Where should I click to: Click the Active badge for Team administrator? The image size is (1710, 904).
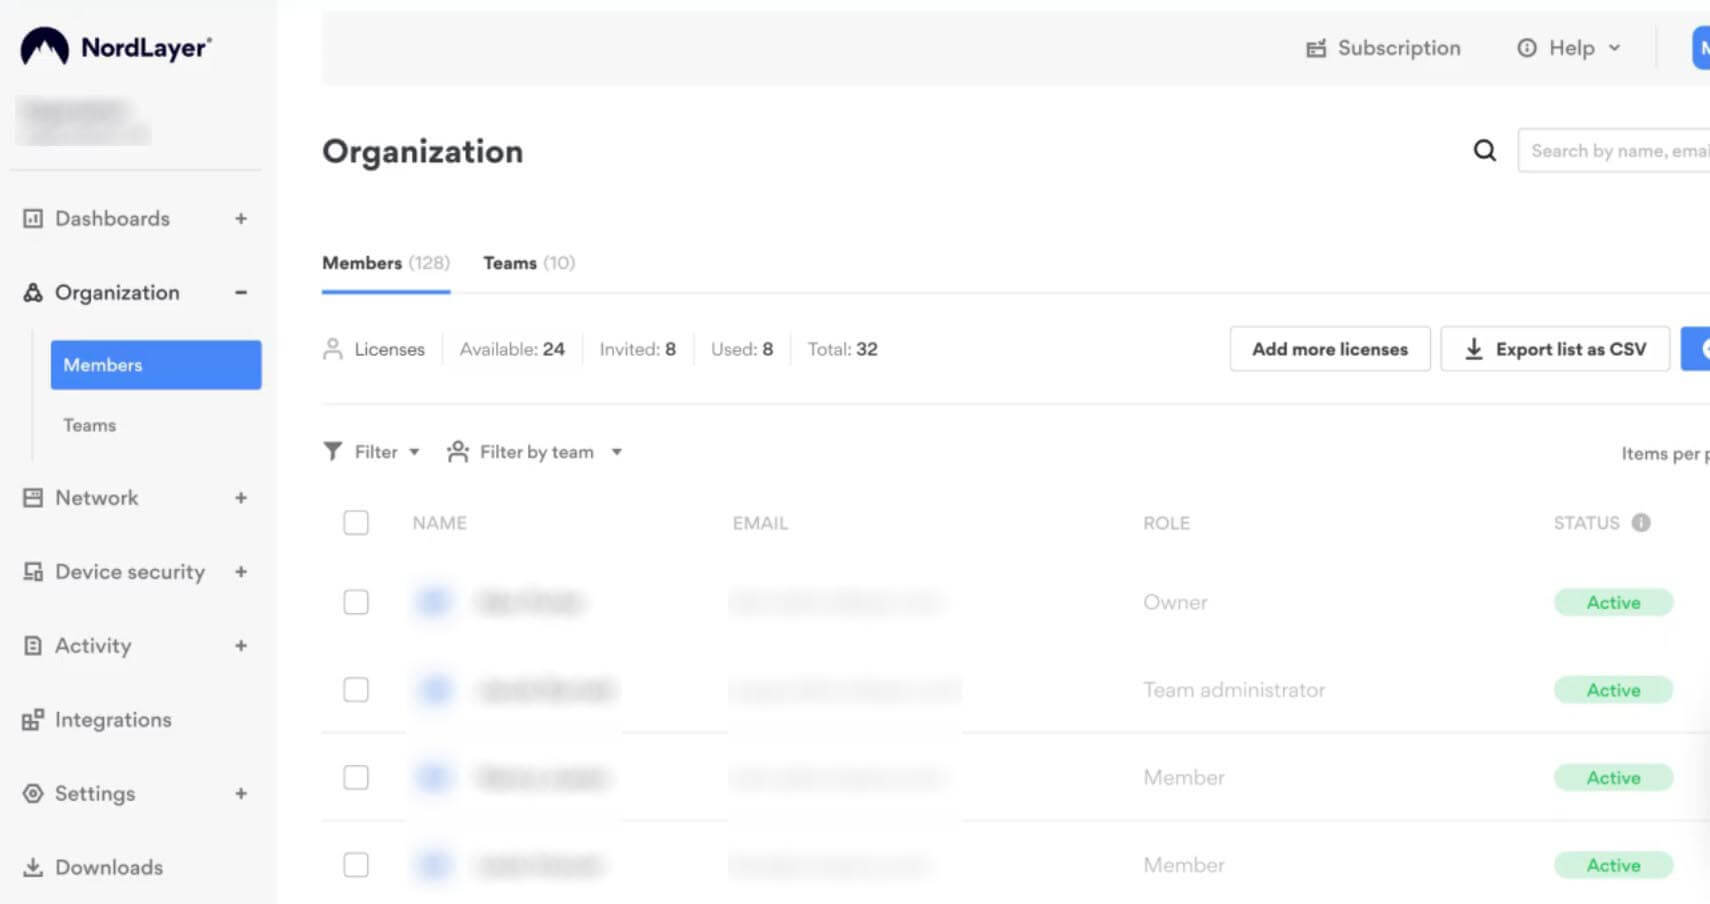coord(1613,690)
